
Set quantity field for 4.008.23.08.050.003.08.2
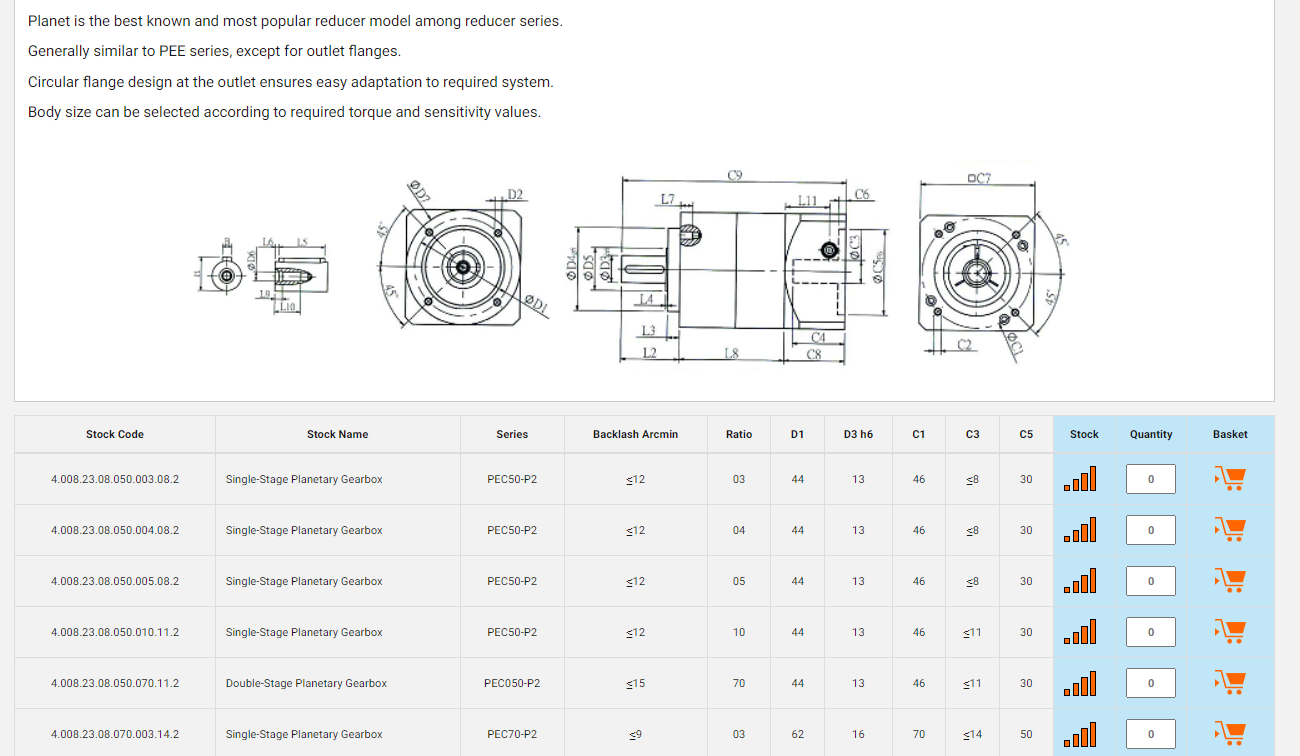pyautogui.click(x=1151, y=479)
